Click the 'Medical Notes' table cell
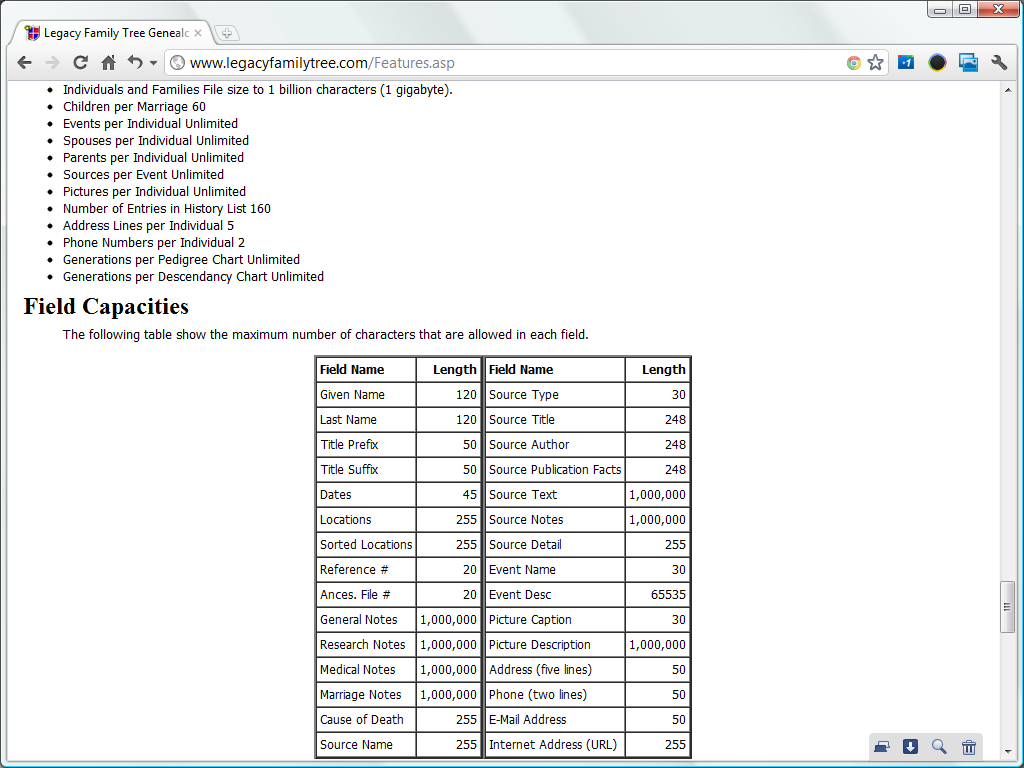Viewport: 1024px width, 768px height. click(x=366, y=669)
